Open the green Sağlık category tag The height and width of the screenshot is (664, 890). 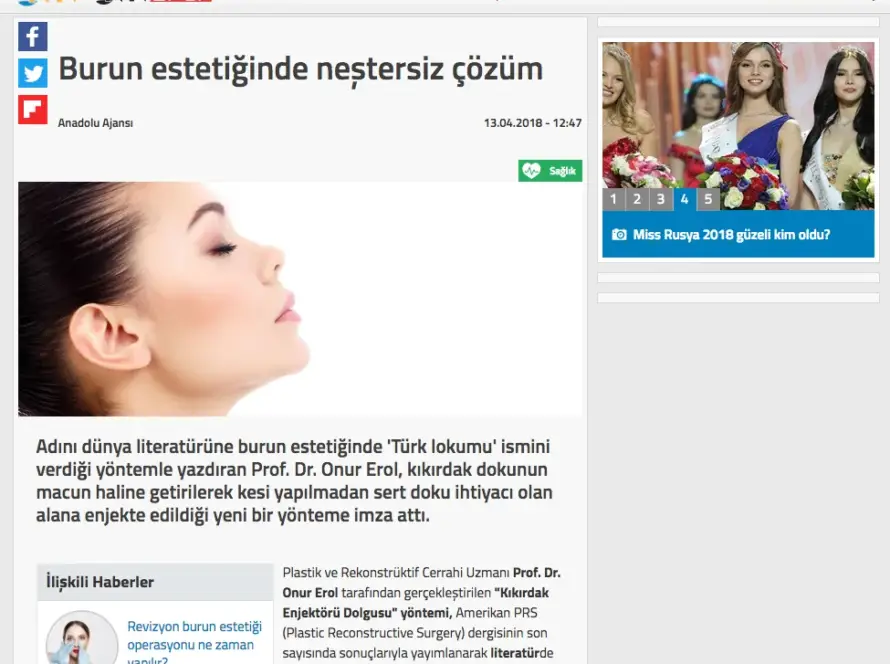[x=550, y=171]
